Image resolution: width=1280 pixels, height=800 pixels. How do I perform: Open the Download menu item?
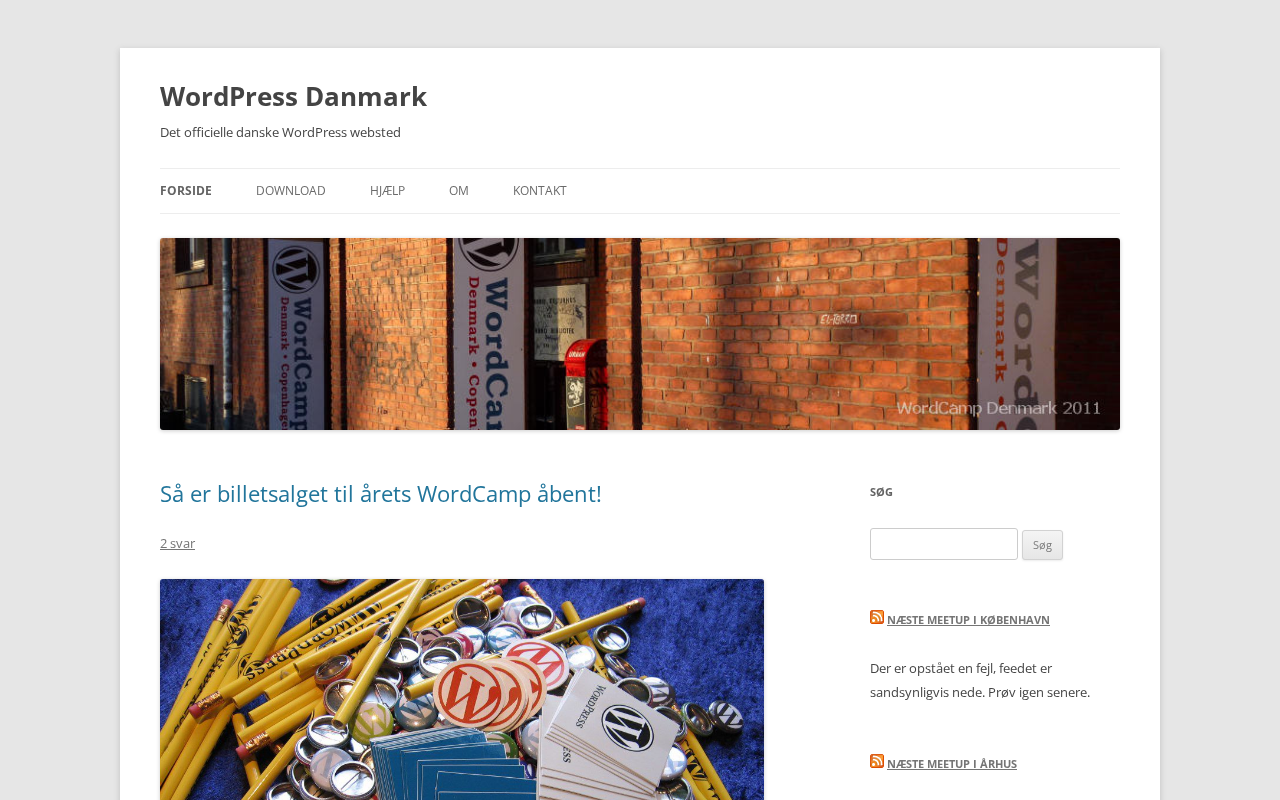(x=291, y=191)
